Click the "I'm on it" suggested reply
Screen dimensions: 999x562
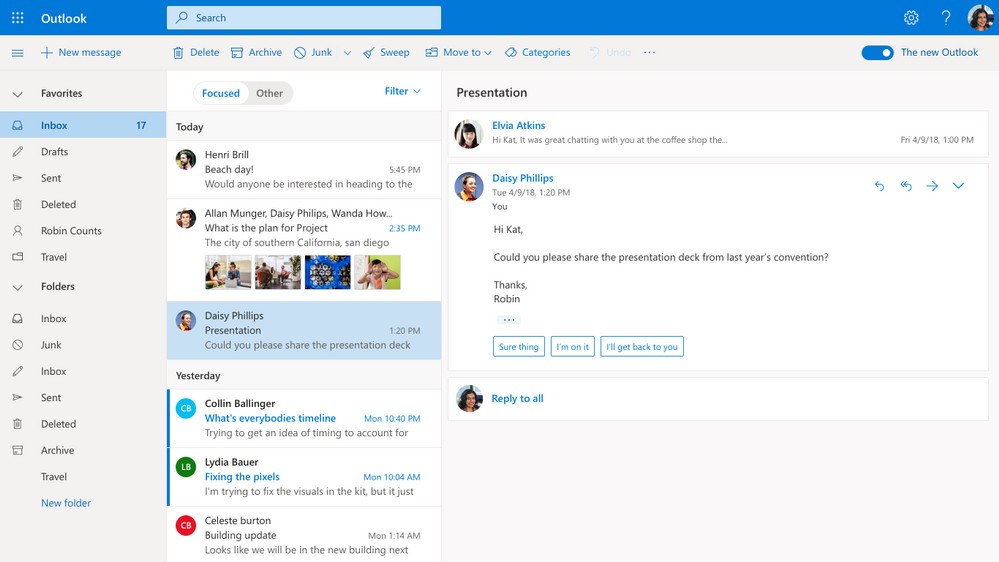click(573, 347)
